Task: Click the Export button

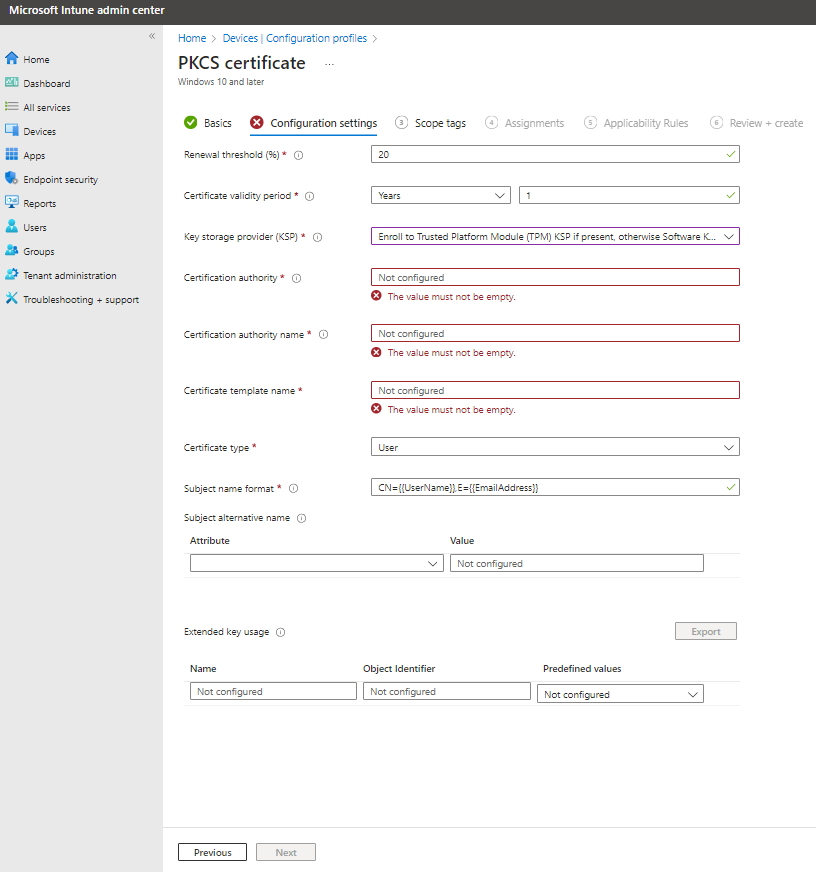Action: click(x=706, y=631)
